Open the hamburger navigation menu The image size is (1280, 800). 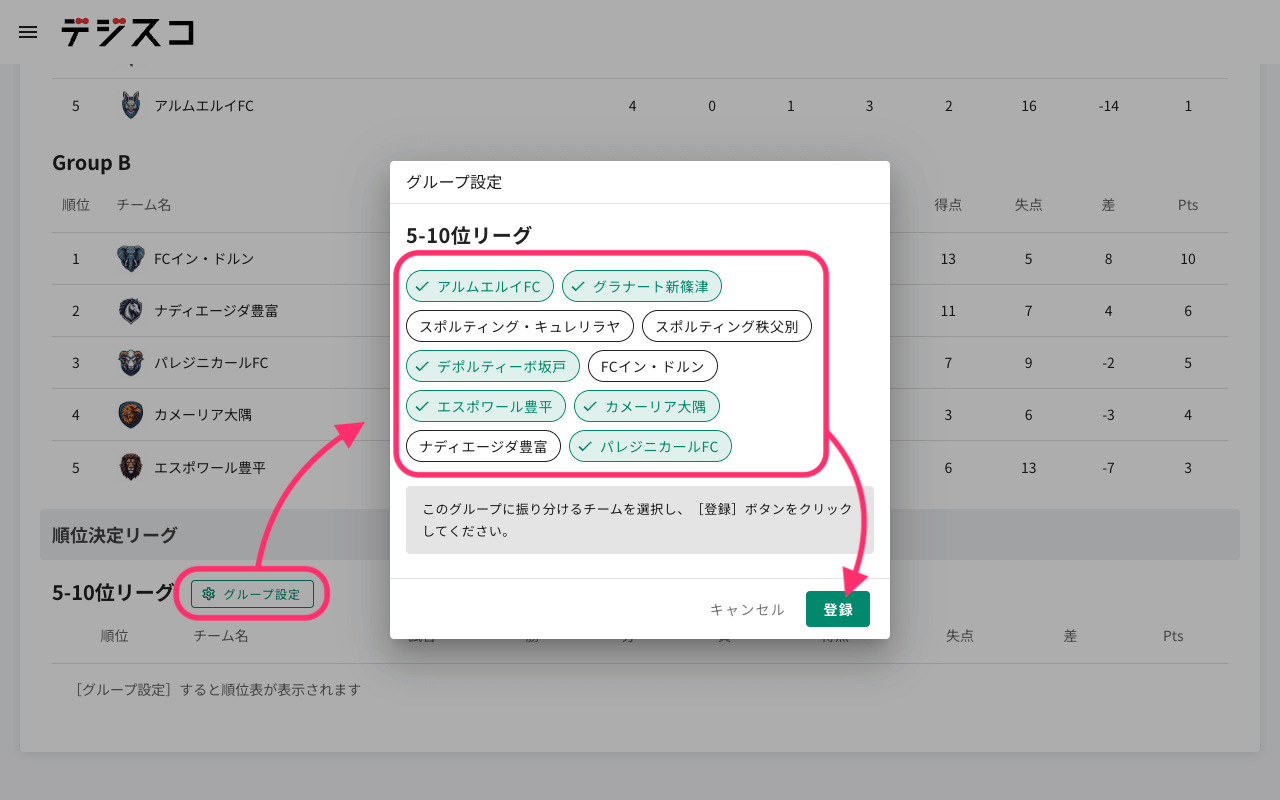pyautogui.click(x=28, y=32)
